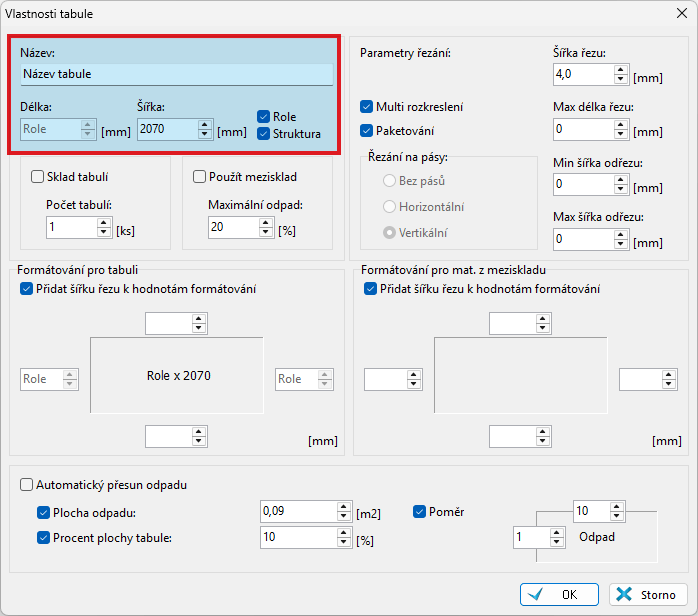Disable Multi rozkreslení checkbox
698x616 pixels.
(x=367, y=107)
